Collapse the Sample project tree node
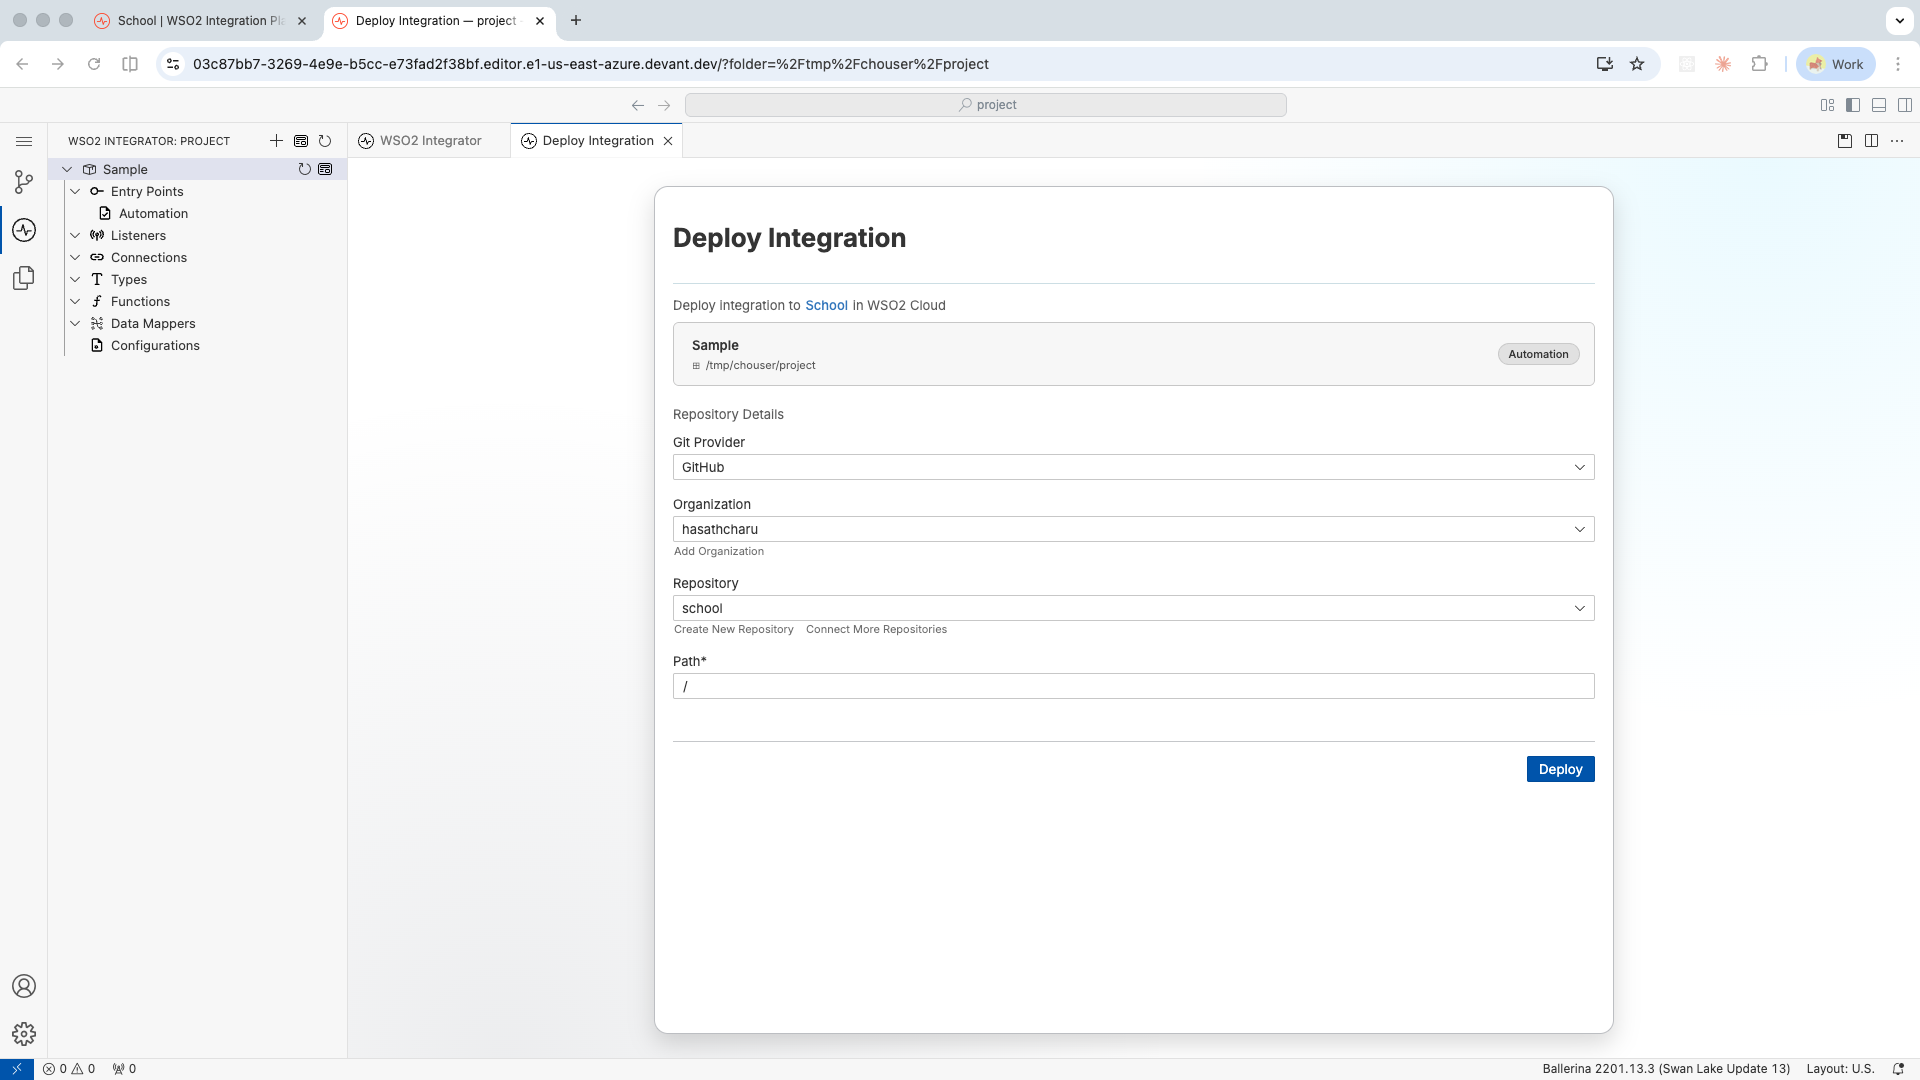Viewport: 1920px width, 1080px height. click(67, 169)
